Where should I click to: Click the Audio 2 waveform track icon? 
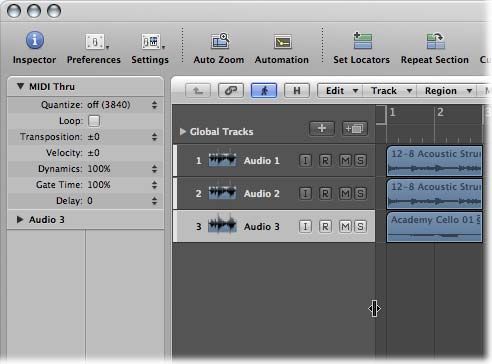(222, 193)
